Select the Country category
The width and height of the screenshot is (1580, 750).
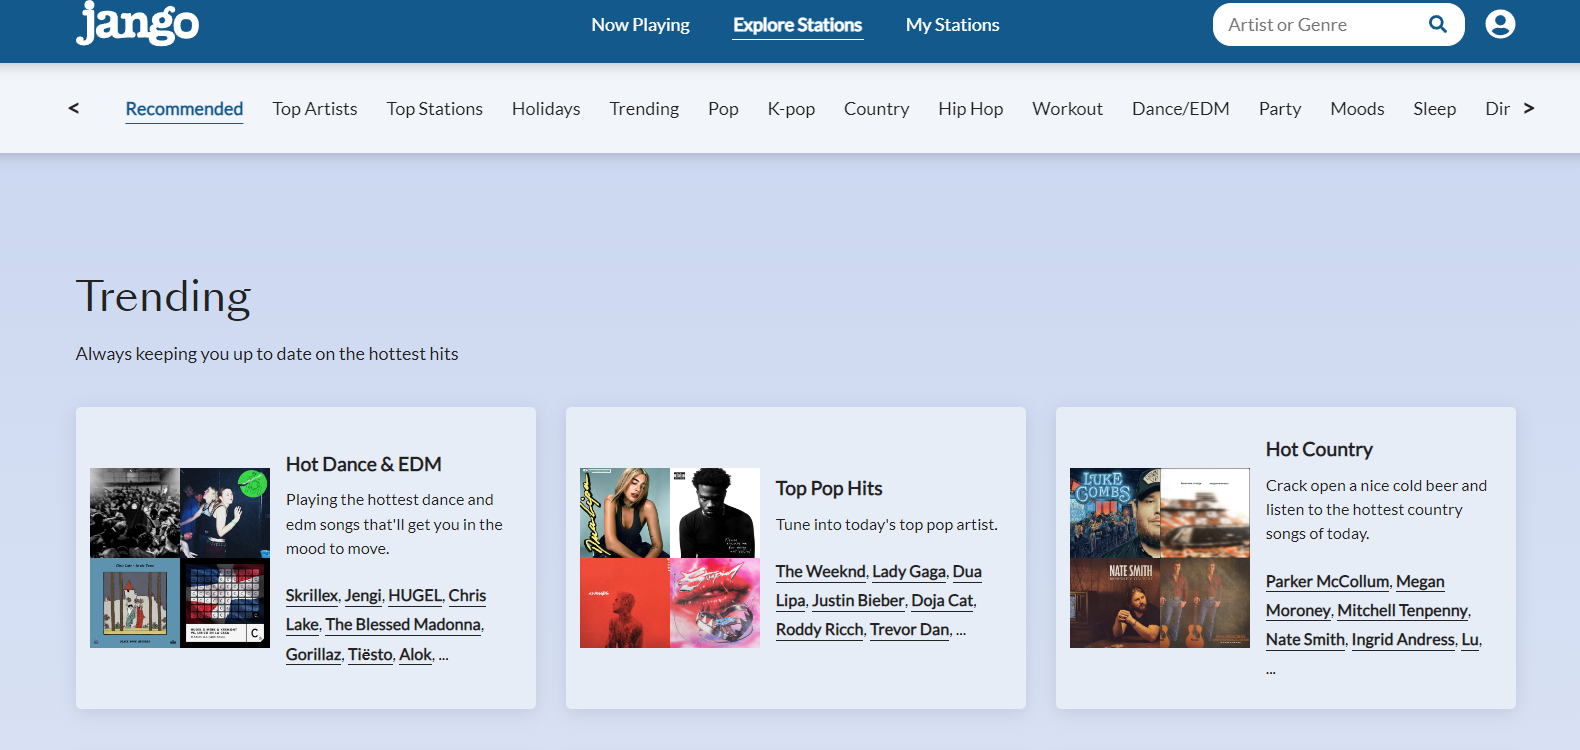click(x=877, y=109)
